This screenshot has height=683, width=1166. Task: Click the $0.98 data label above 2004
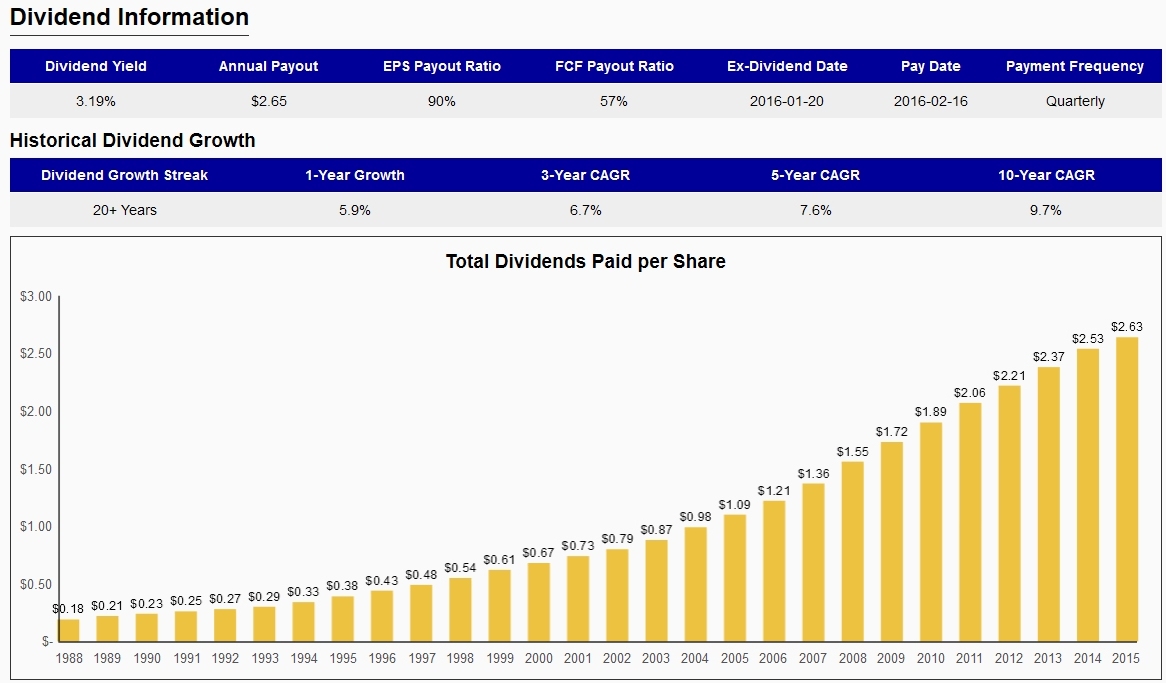[695, 517]
